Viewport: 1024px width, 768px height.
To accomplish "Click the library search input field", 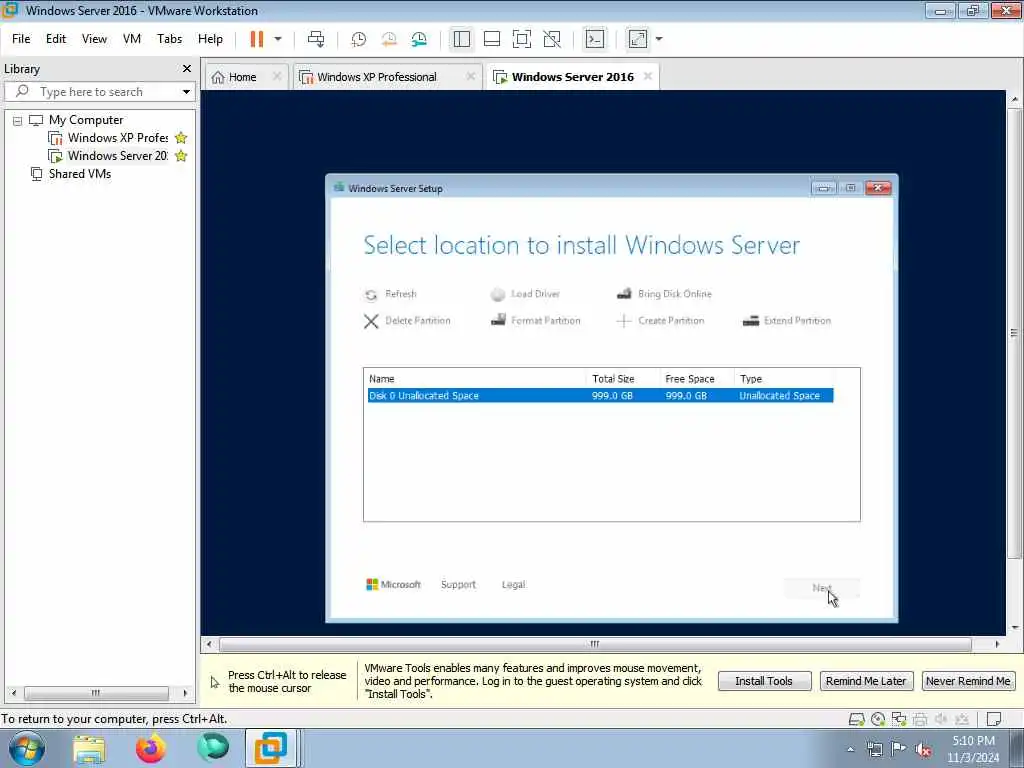I will 98,91.
